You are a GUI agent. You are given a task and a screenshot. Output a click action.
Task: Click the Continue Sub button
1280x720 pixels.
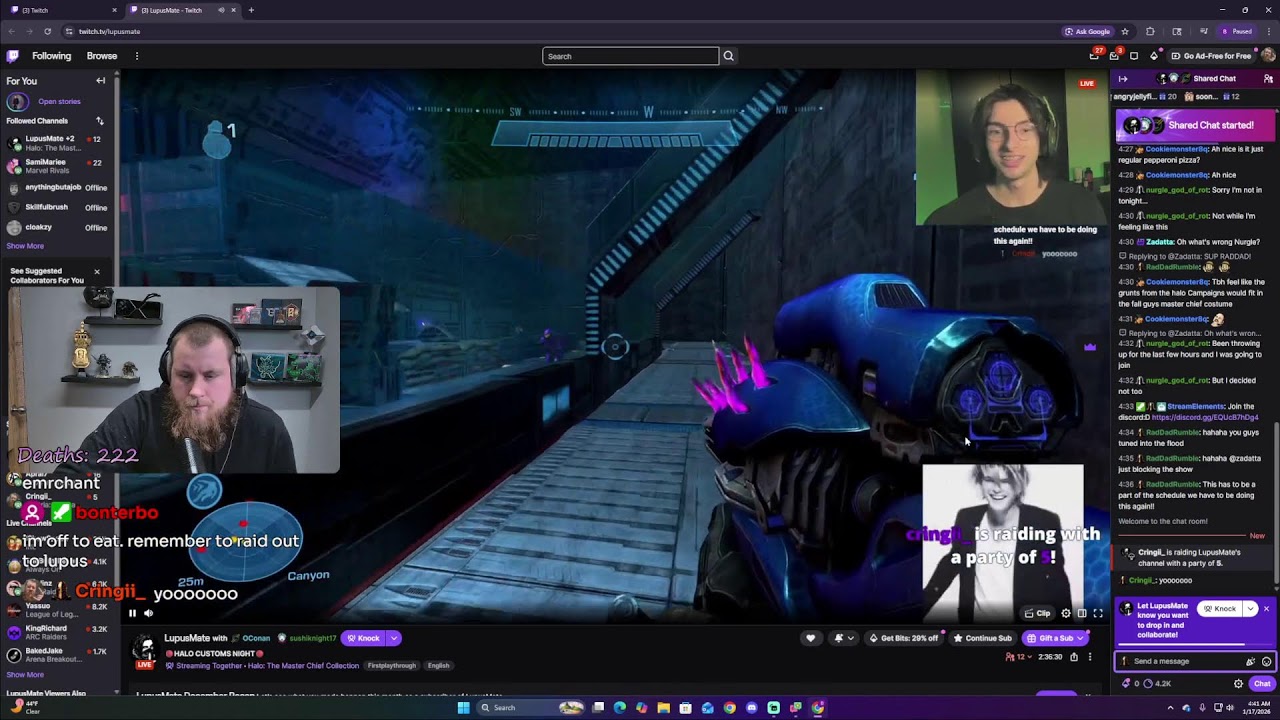point(983,638)
